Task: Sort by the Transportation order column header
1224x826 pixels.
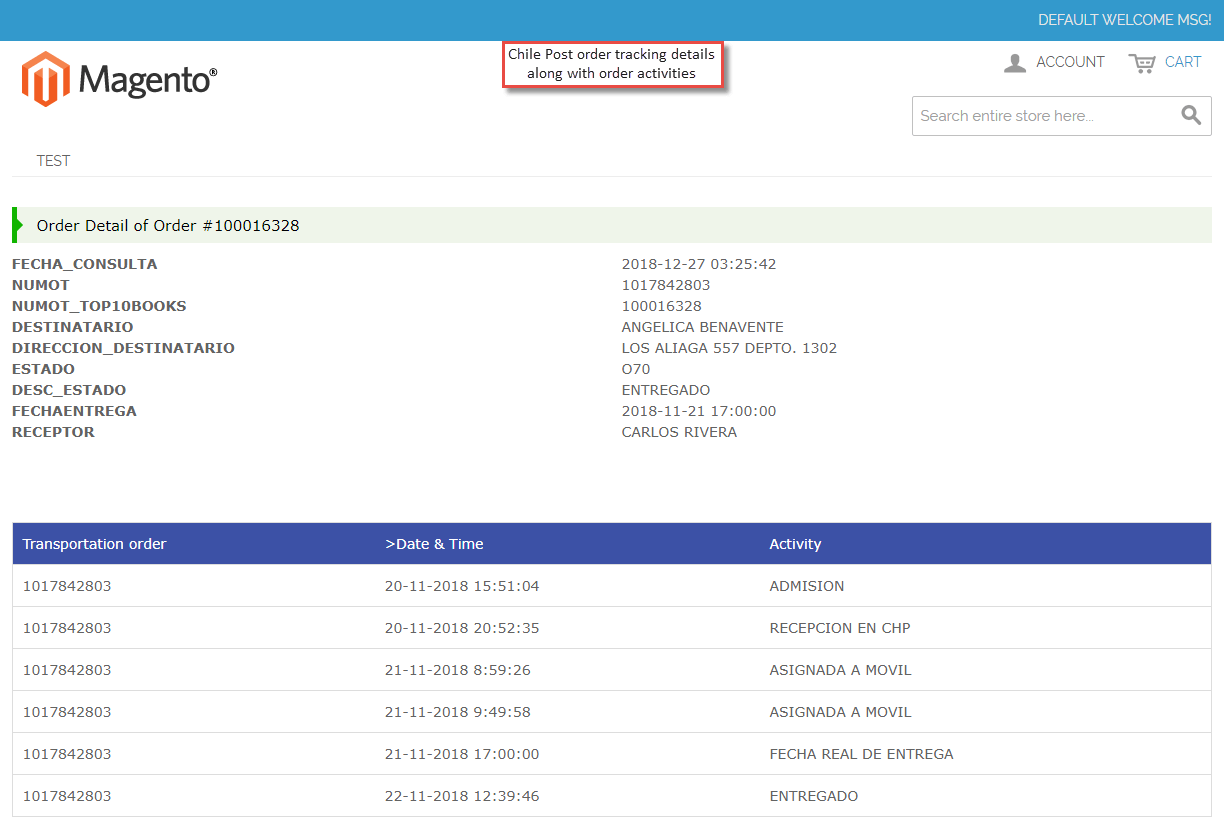Action: click(94, 544)
